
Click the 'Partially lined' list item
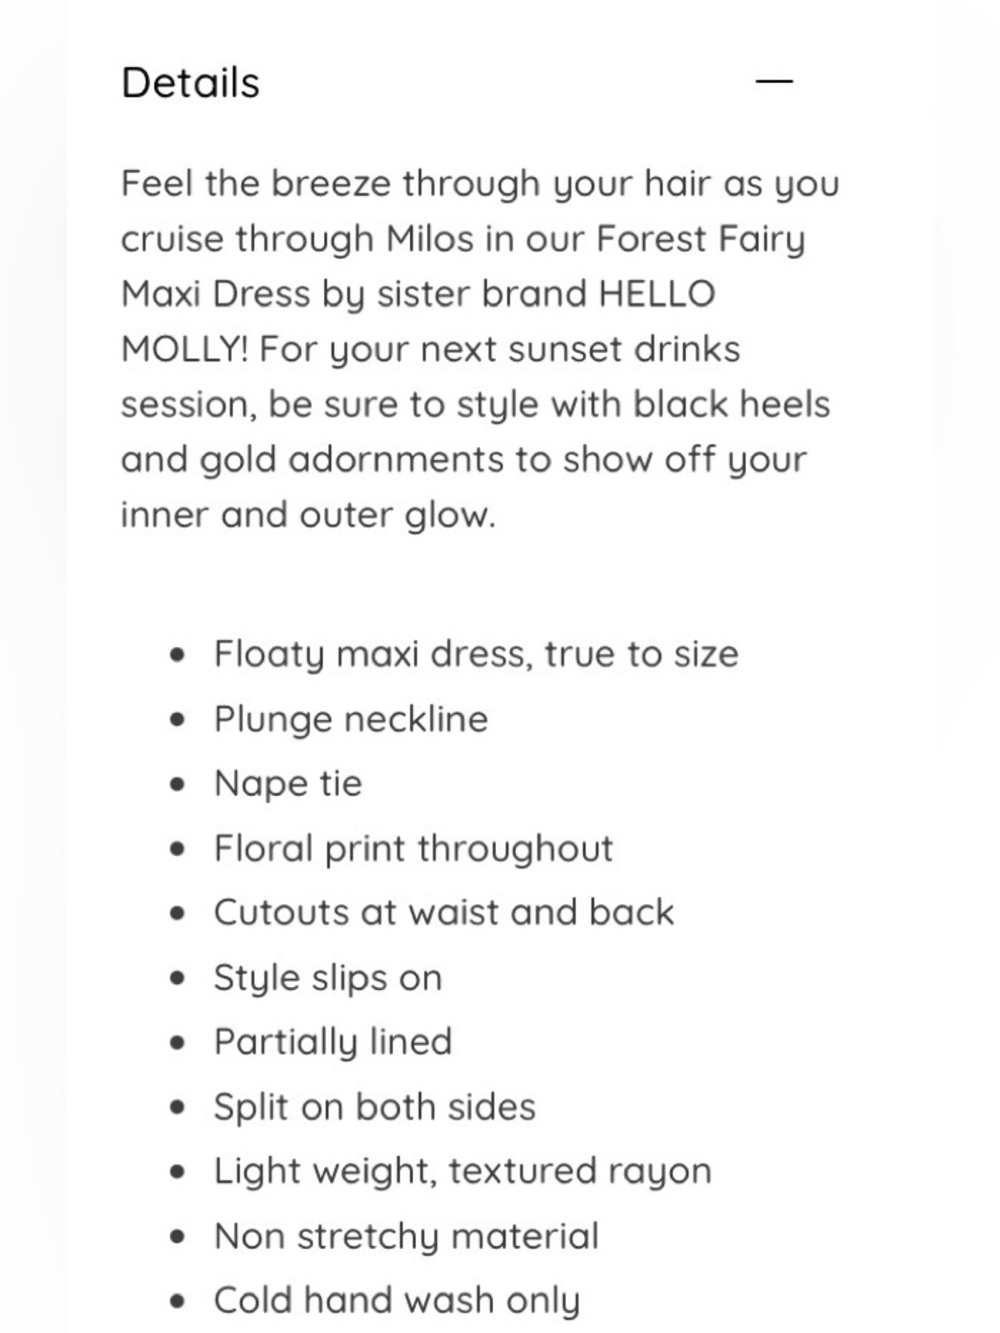[x=333, y=1043]
